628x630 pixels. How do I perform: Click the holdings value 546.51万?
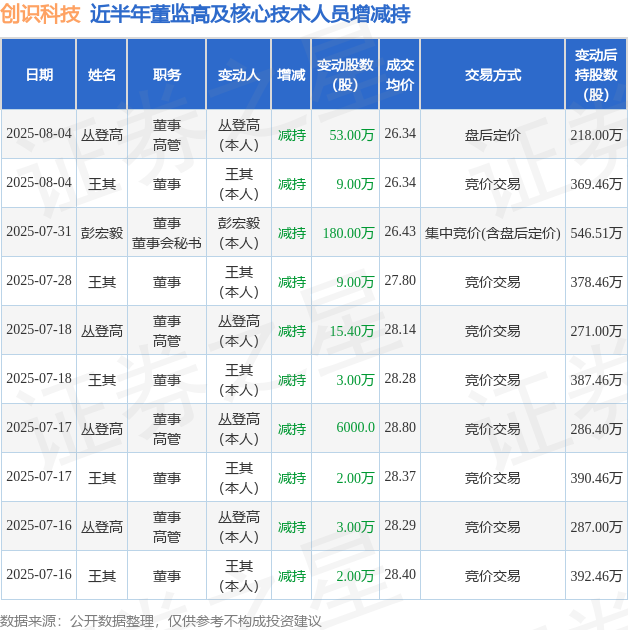coord(596,233)
